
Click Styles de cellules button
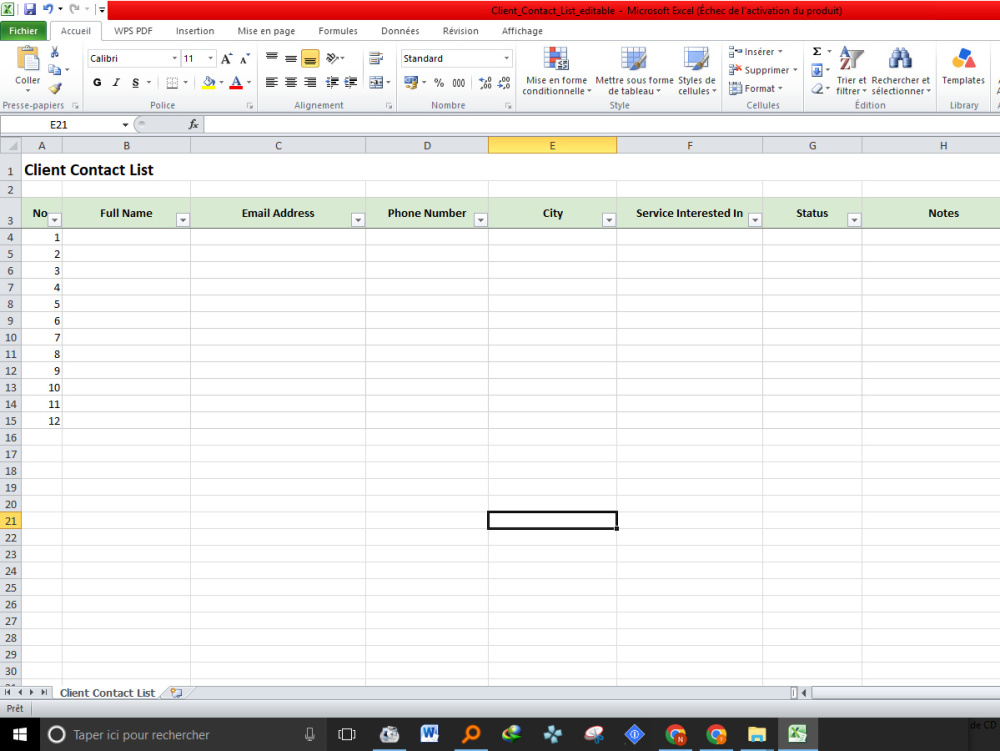click(696, 71)
